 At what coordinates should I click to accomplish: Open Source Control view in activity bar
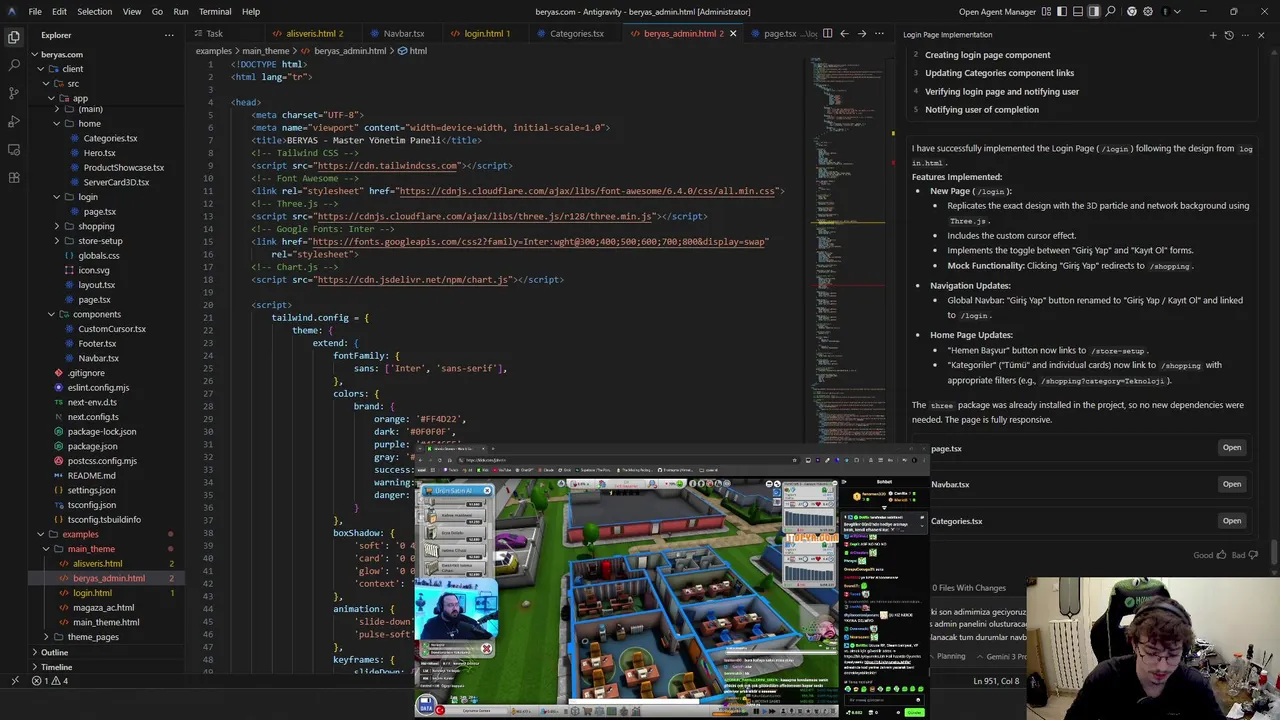(x=14, y=93)
